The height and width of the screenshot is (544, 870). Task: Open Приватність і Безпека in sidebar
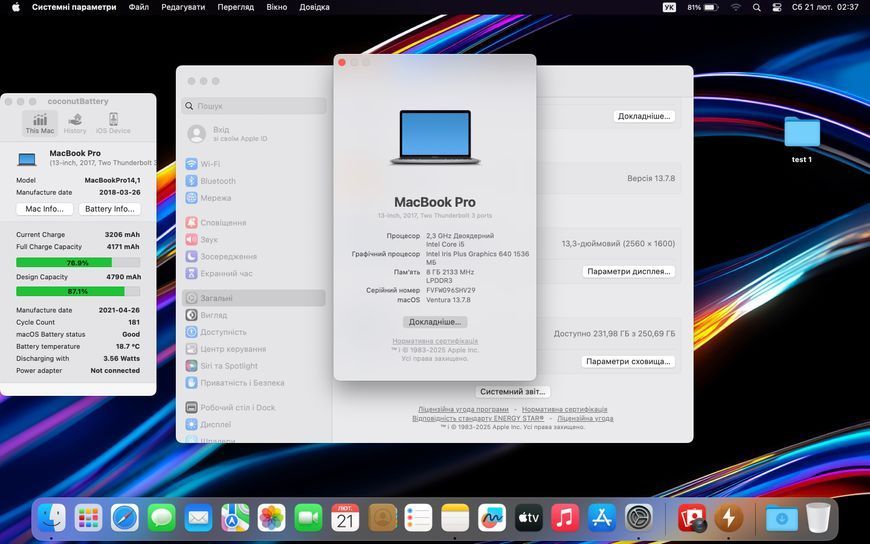coord(254,382)
